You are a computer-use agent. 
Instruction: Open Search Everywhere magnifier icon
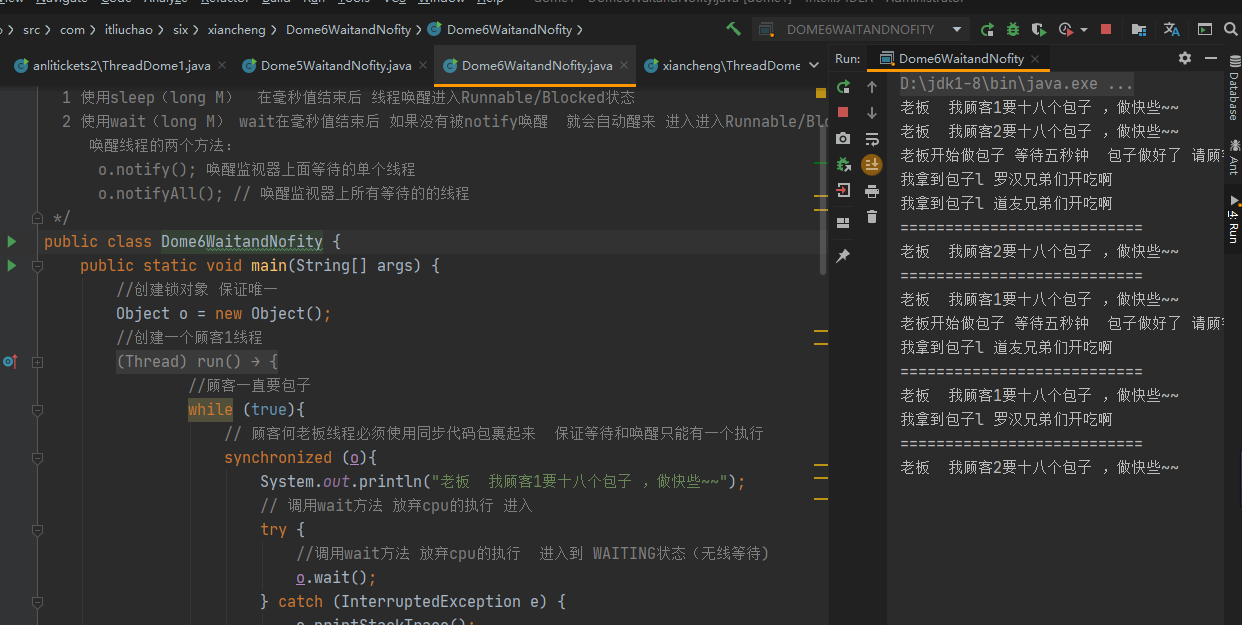[1232, 30]
